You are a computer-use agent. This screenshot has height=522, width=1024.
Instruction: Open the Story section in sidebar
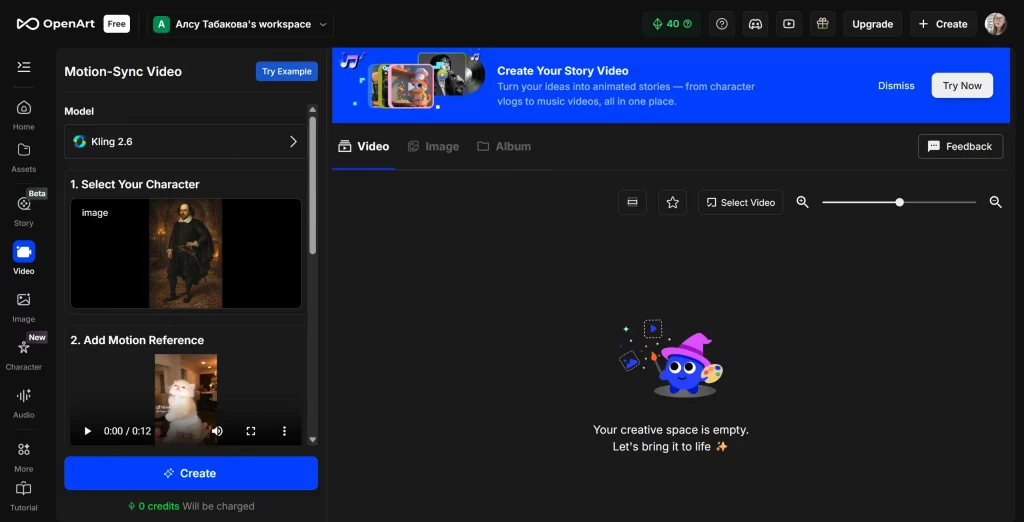24,210
